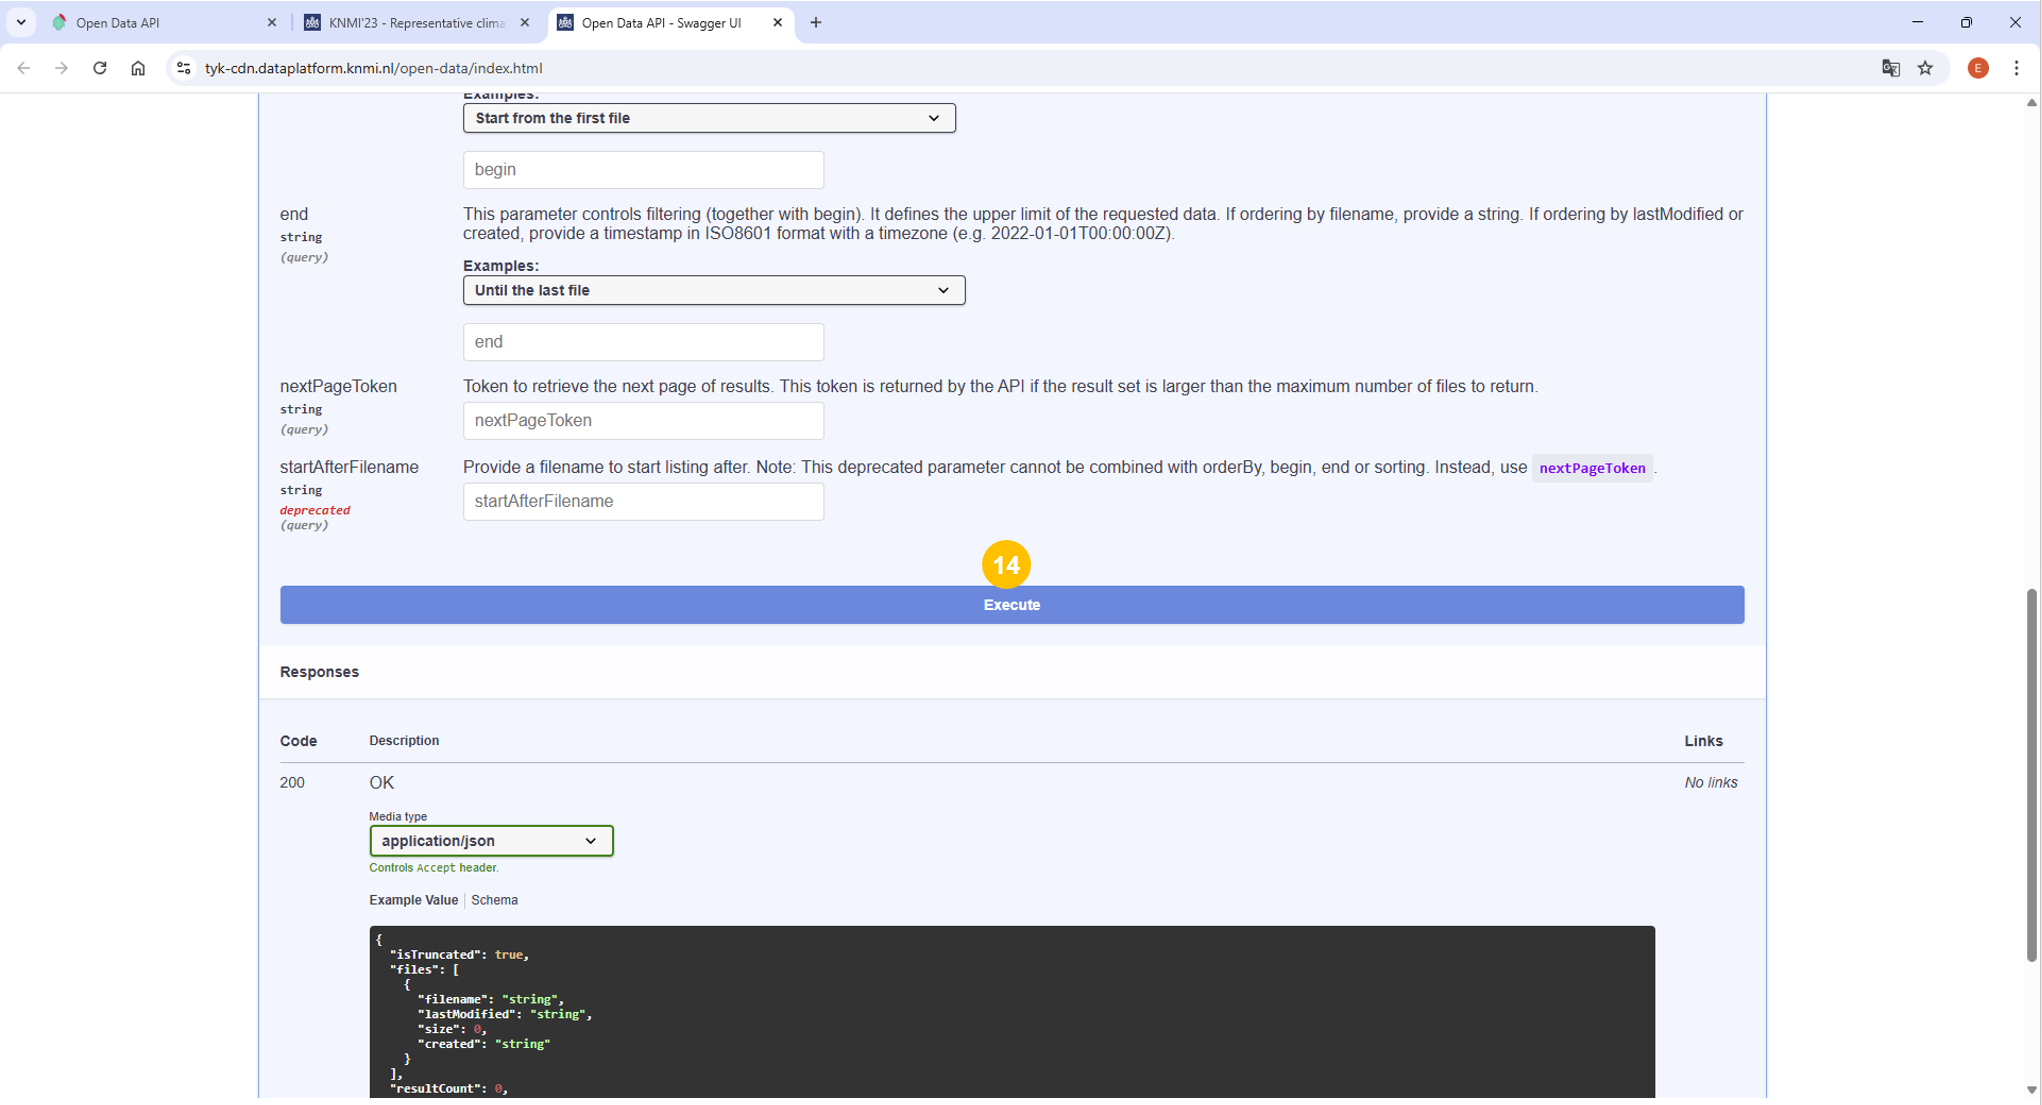
Task: Open the tab search chevron
Action: pyautogui.click(x=21, y=22)
